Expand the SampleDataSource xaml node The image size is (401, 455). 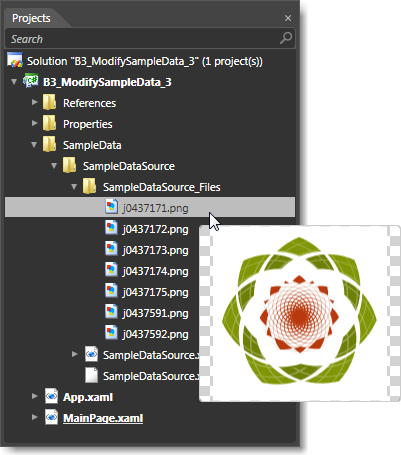(x=75, y=354)
